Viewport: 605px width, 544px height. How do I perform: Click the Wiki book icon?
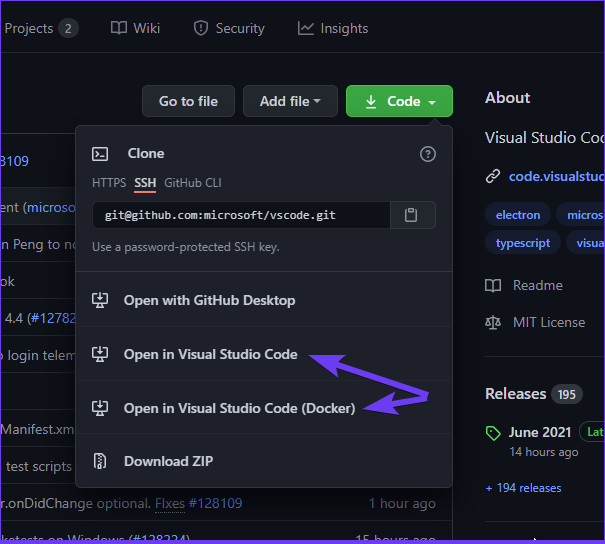(x=118, y=28)
